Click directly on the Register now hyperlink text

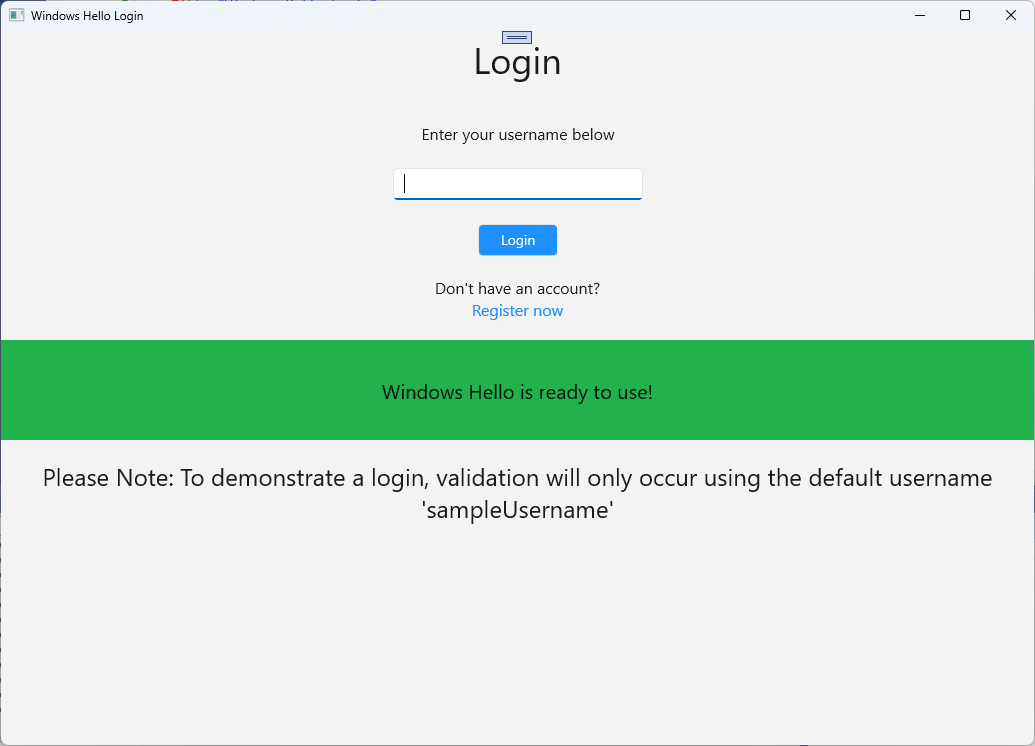tap(517, 310)
